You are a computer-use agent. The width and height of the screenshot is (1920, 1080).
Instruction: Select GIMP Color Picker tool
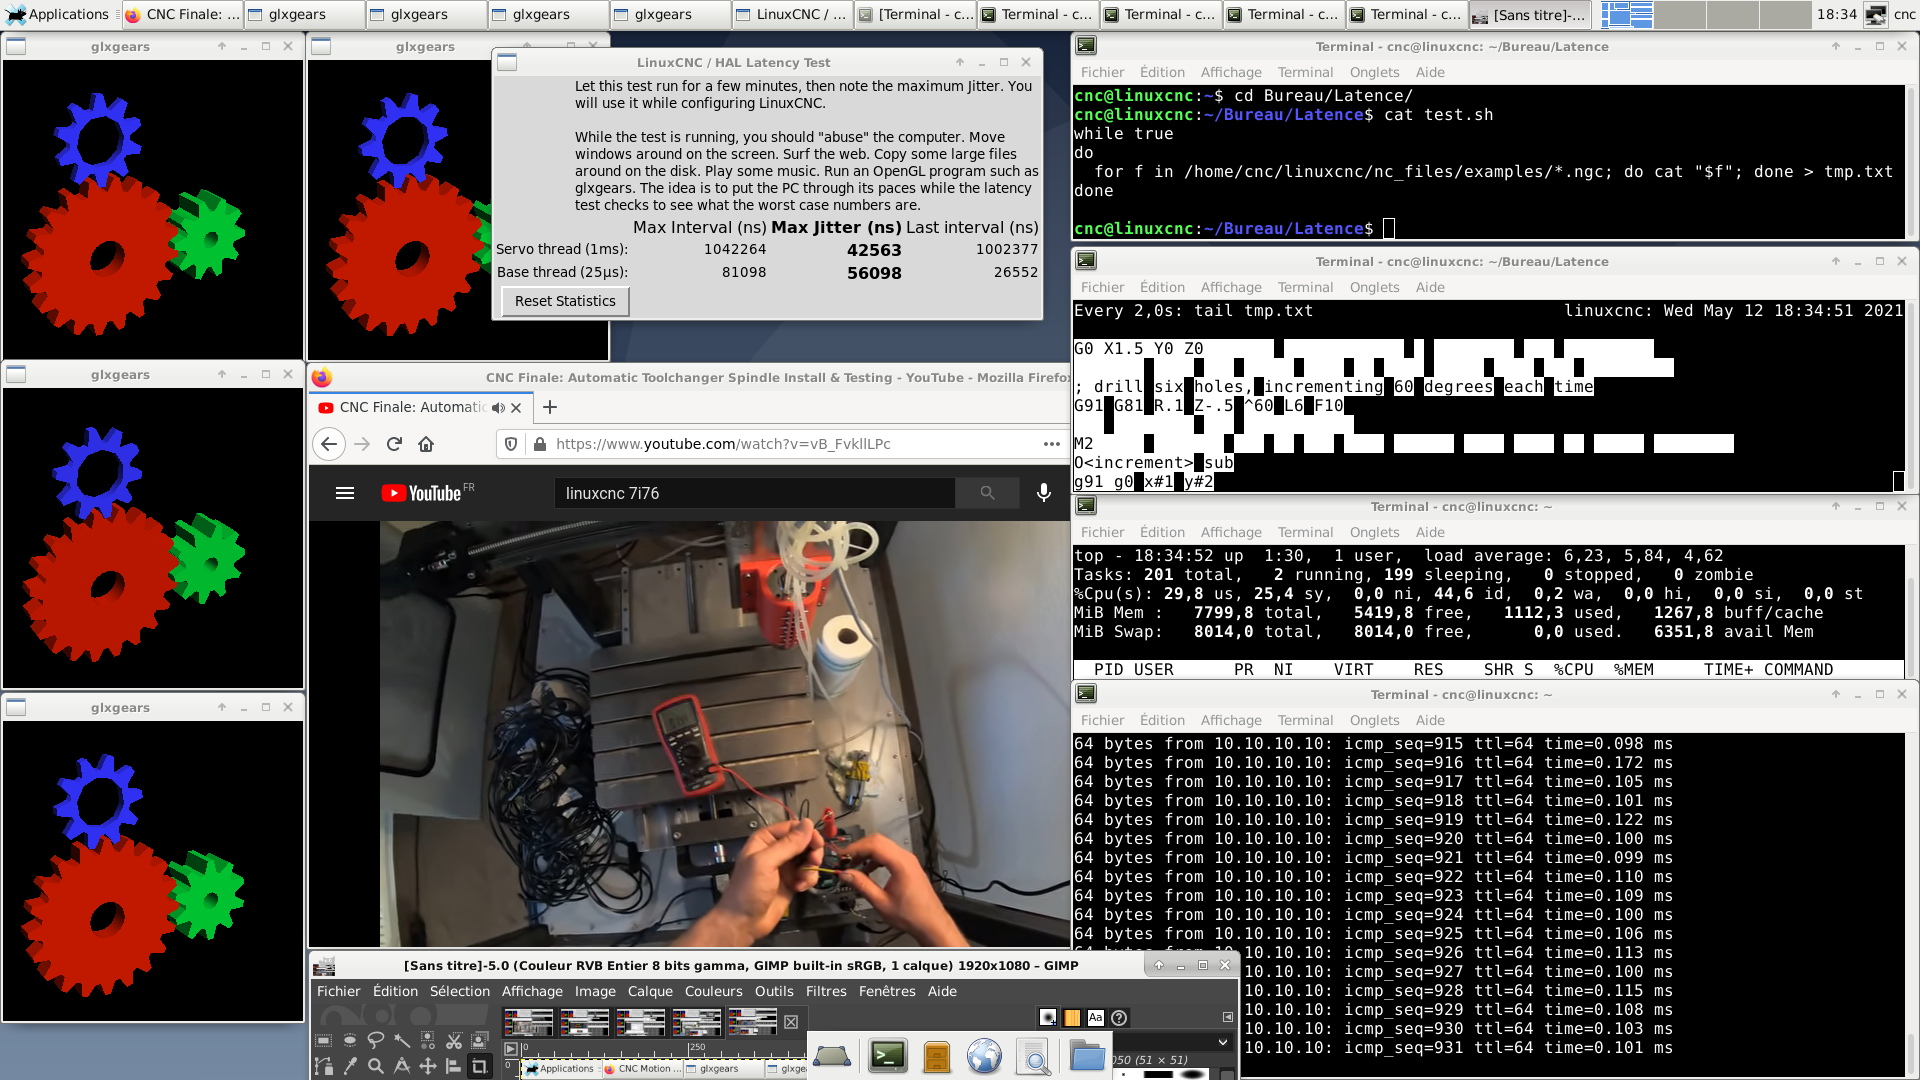click(350, 1066)
